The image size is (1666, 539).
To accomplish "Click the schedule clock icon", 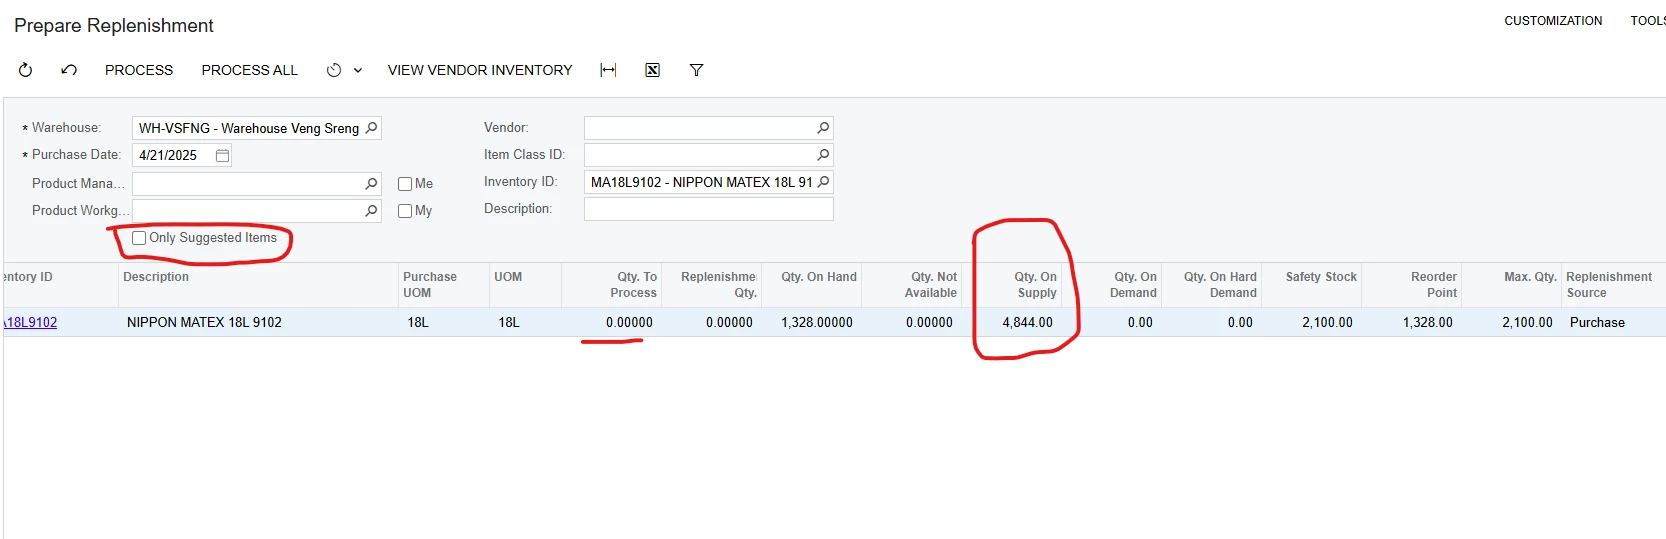I will (x=334, y=70).
